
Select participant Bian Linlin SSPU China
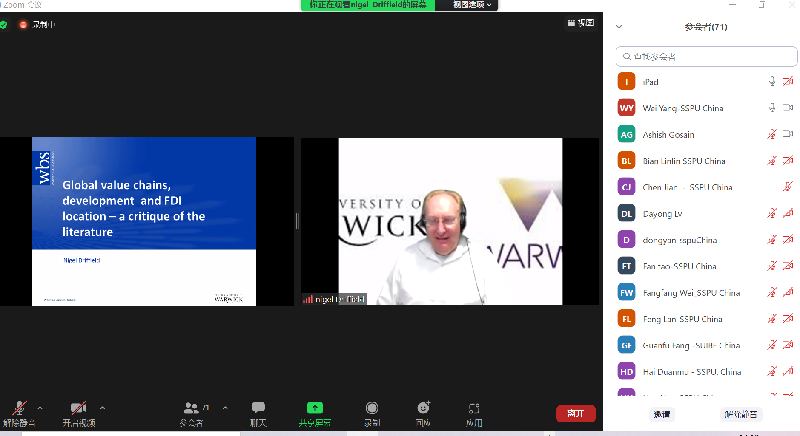point(706,161)
